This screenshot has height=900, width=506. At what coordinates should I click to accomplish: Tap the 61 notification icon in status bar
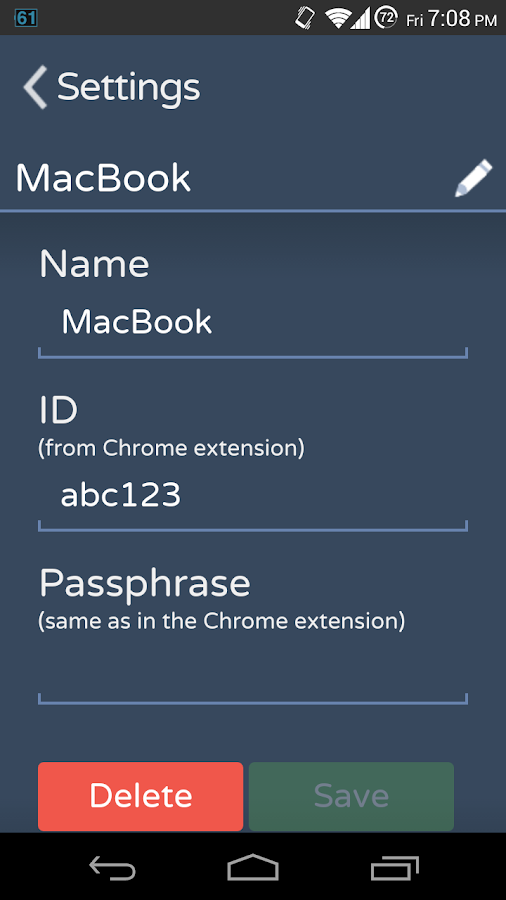(x=26, y=18)
